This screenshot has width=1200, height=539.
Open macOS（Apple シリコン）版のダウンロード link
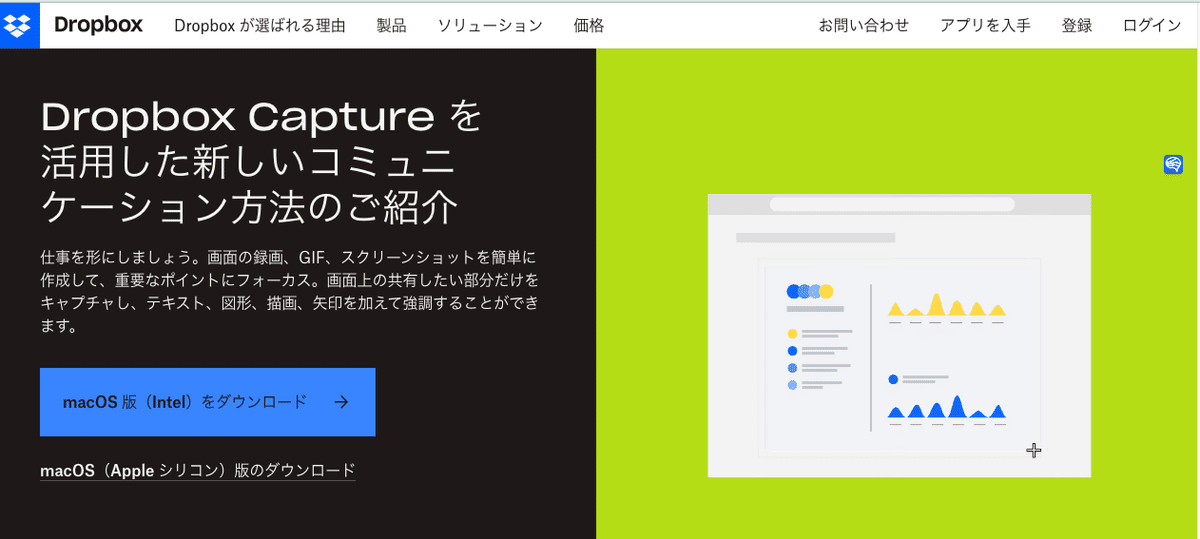198,470
